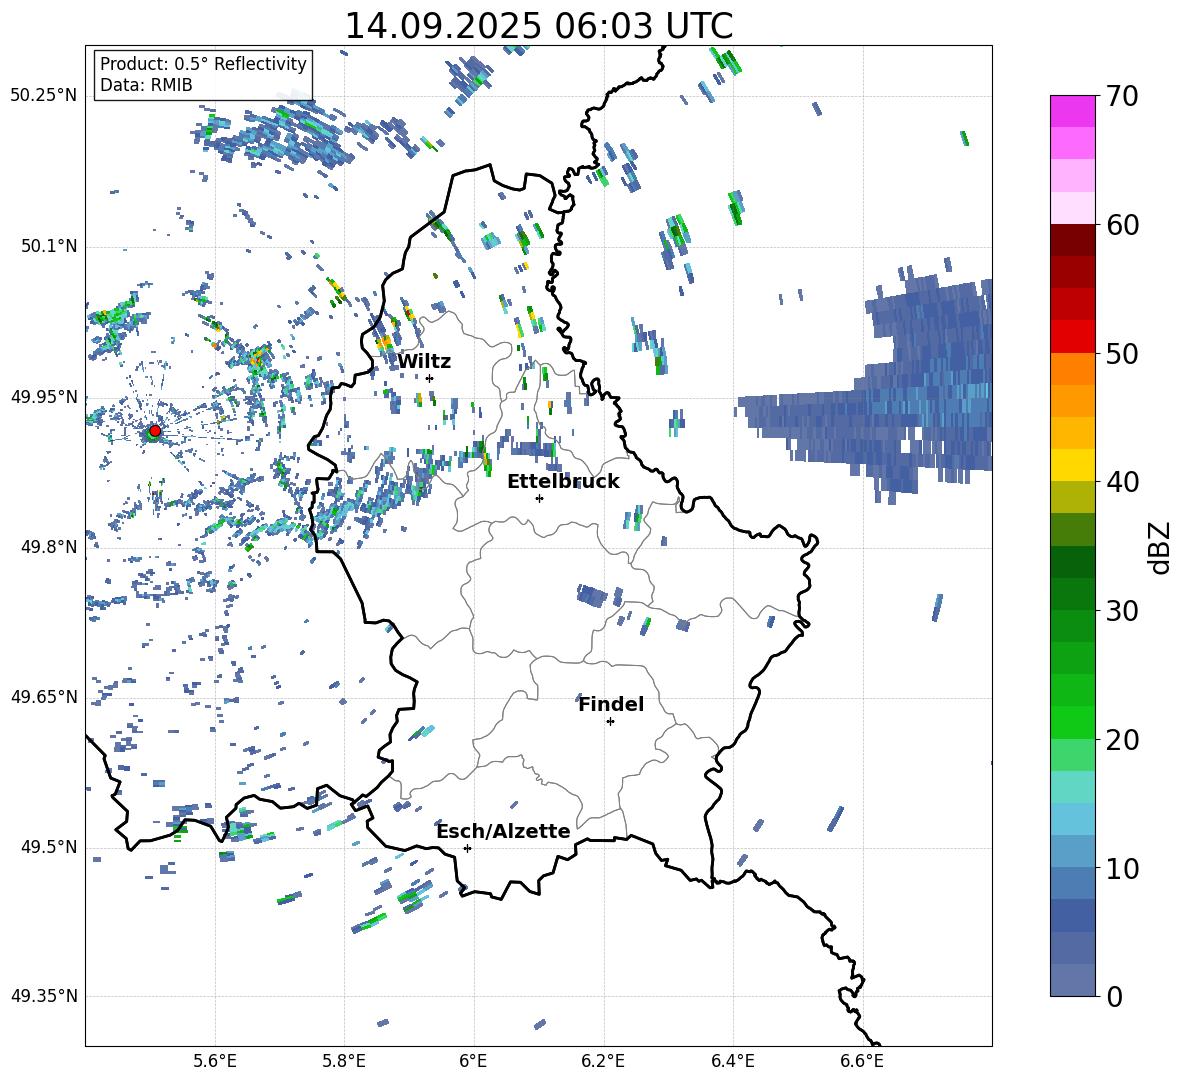Click the Data: RMIB text
1184x1081 pixels.
tap(146, 85)
